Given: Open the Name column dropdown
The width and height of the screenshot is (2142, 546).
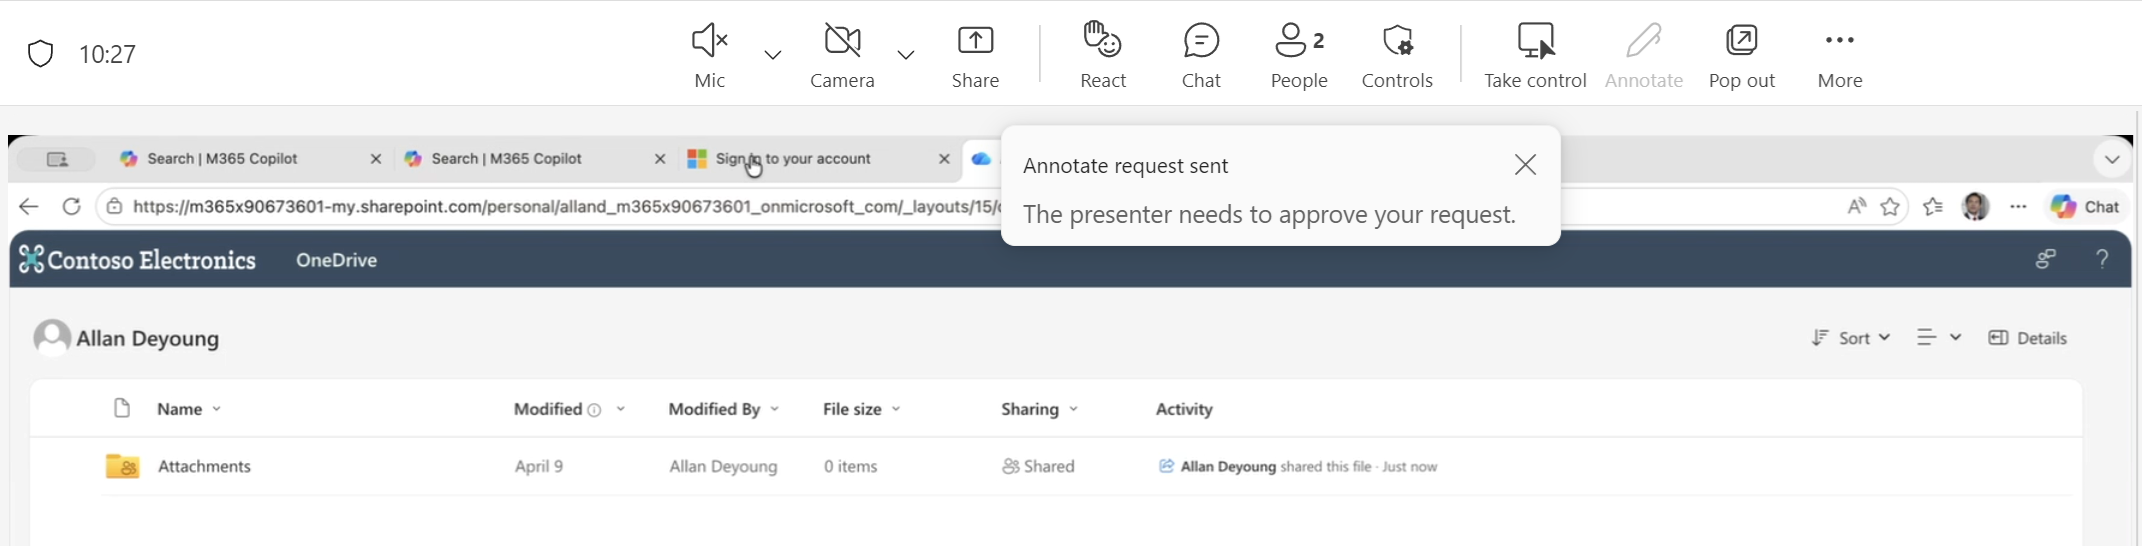Looking at the screenshot, I should click(189, 409).
